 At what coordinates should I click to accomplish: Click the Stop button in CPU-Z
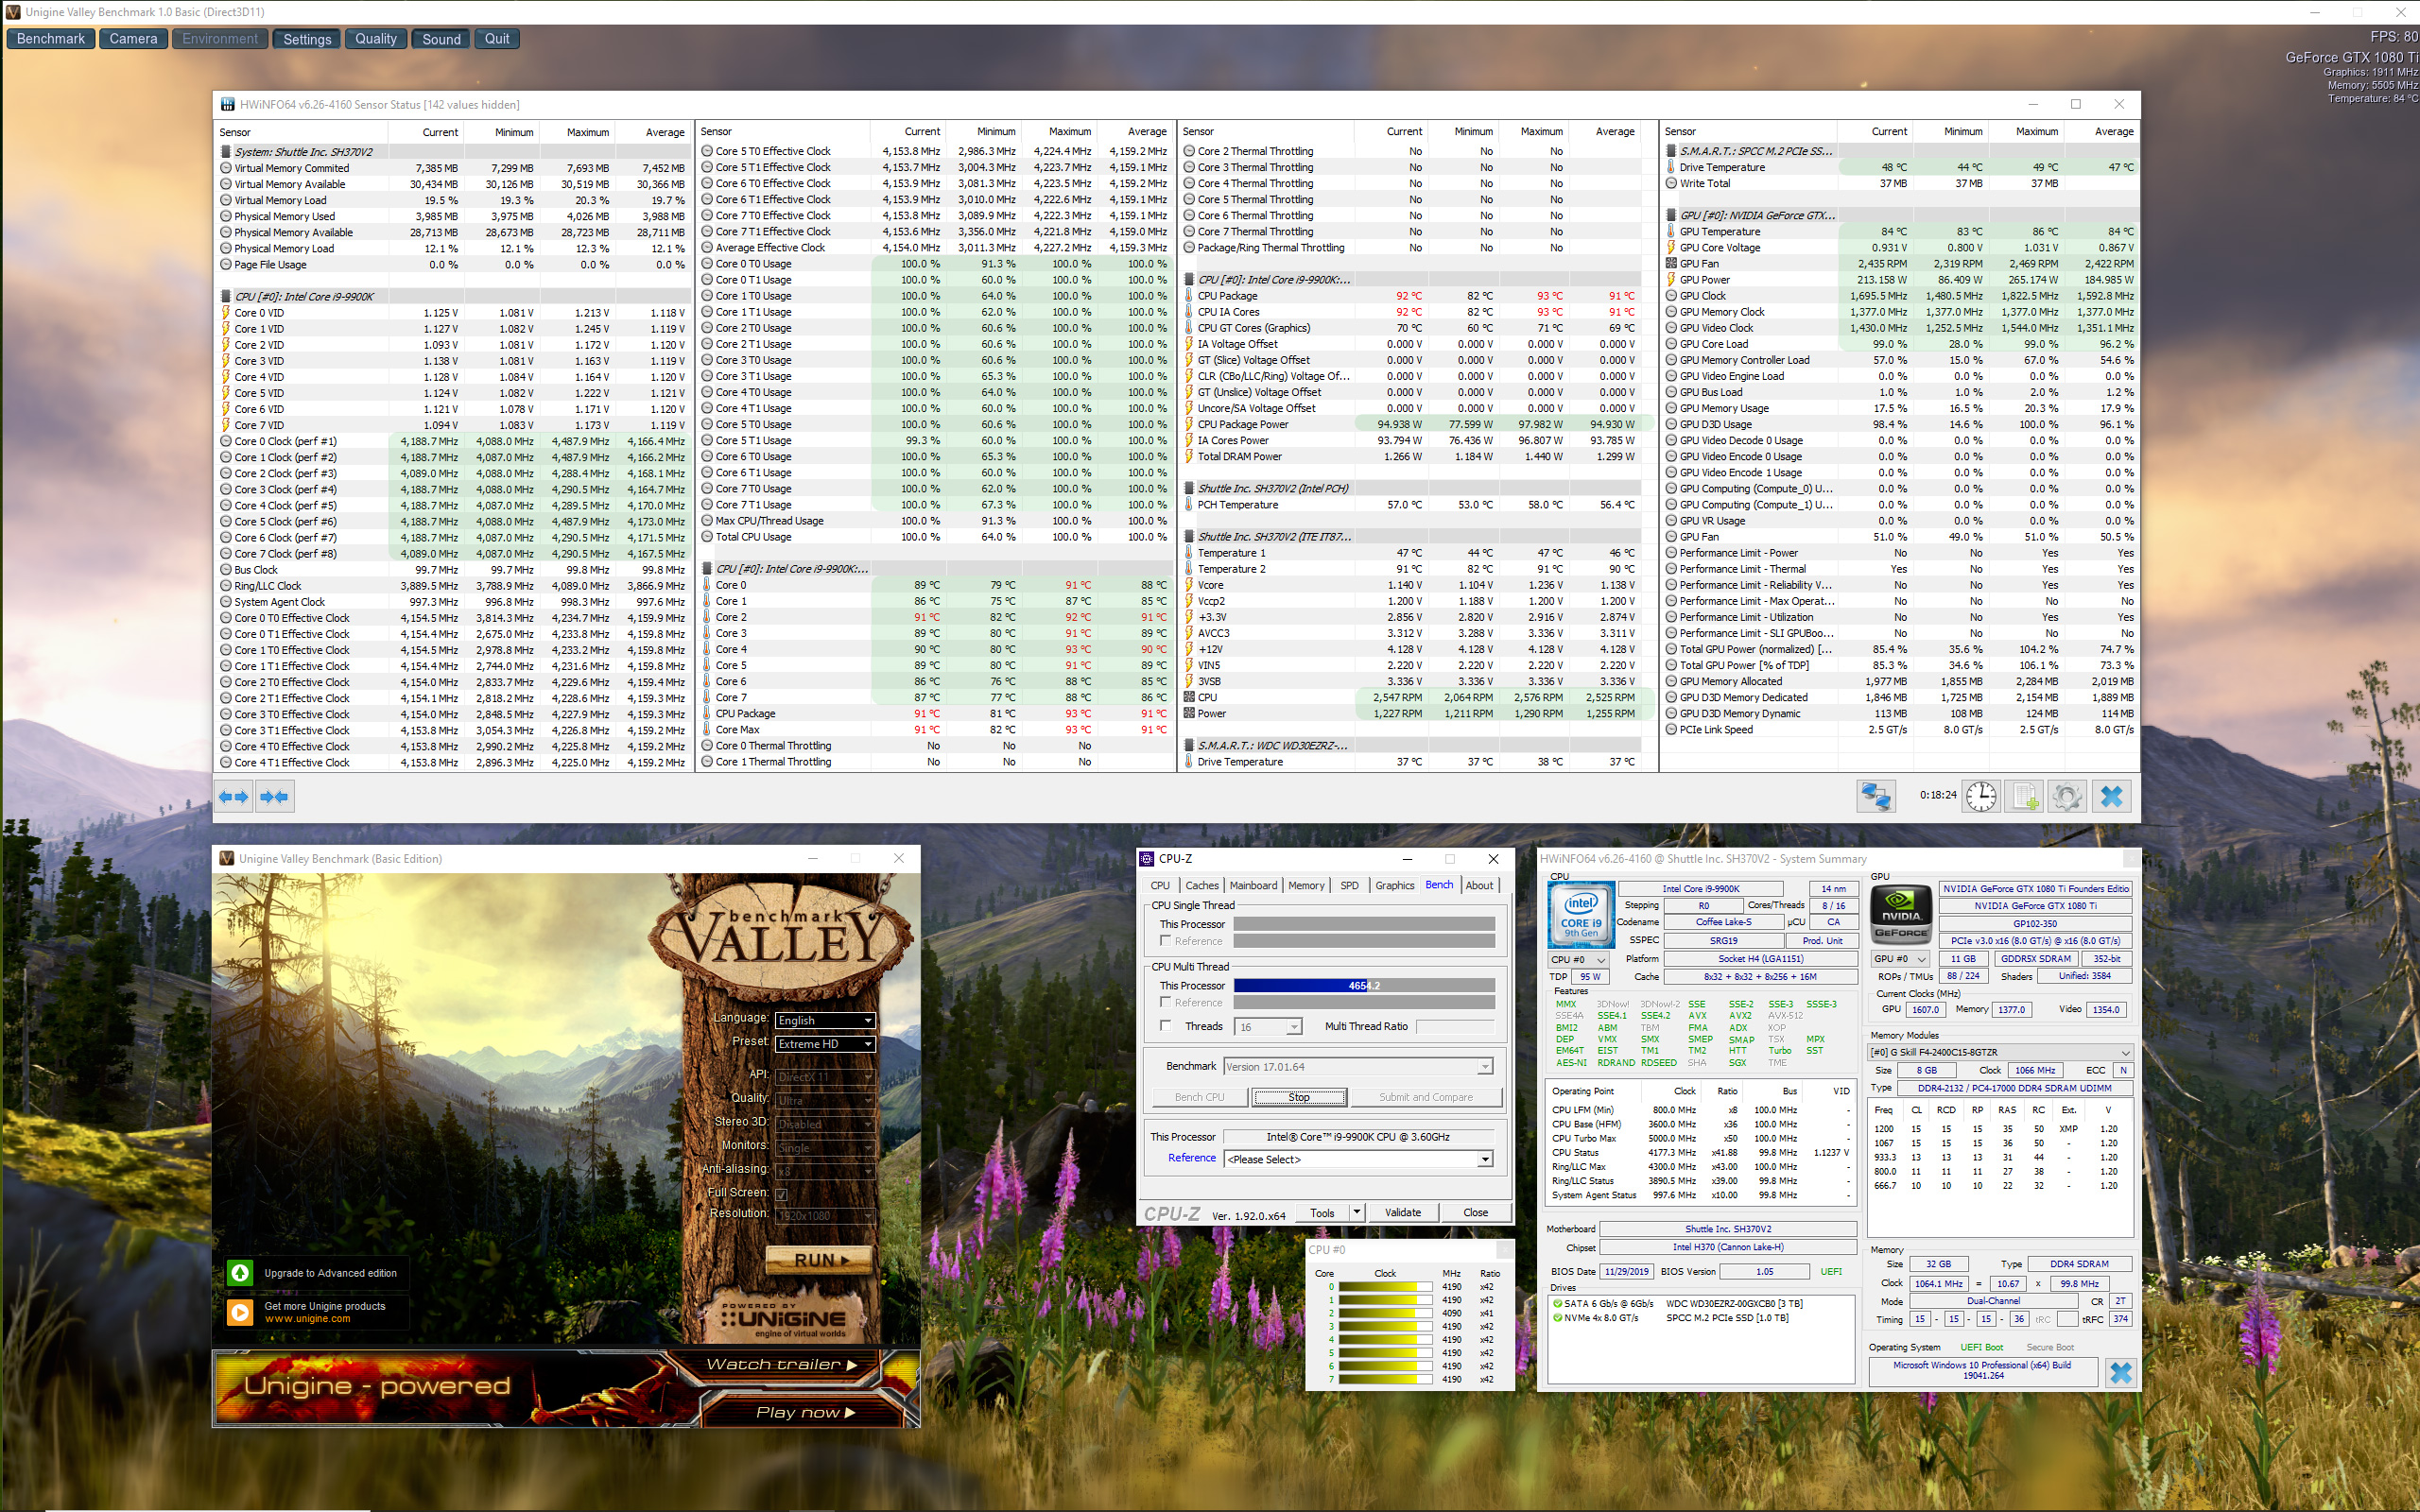[1298, 1097]
